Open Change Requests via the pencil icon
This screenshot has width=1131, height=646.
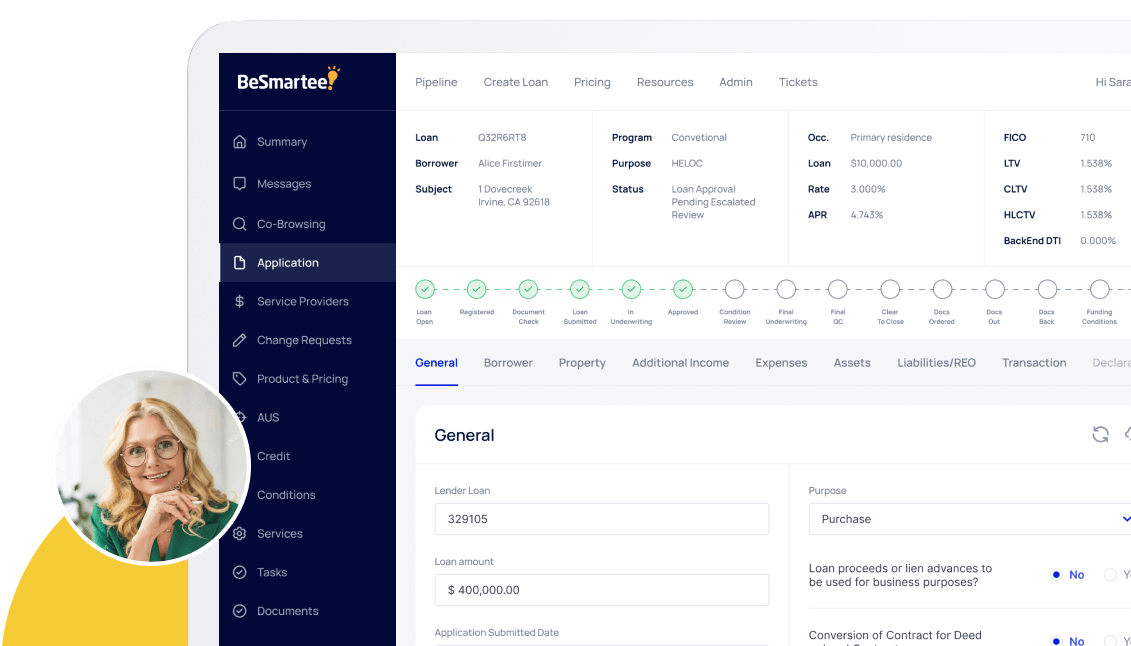[x=239, y=340]
